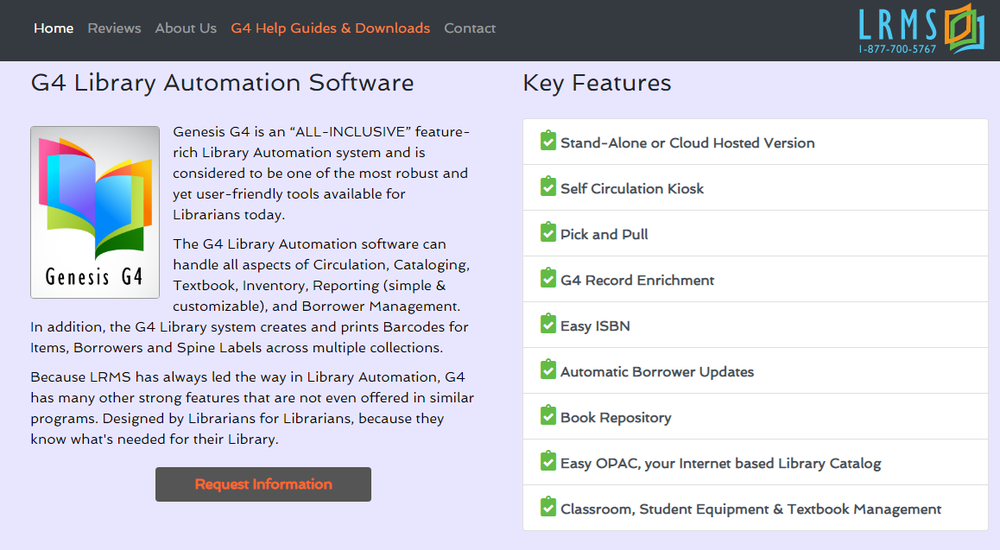
Task: Click the Request Information button
Action: pos(263,484)
